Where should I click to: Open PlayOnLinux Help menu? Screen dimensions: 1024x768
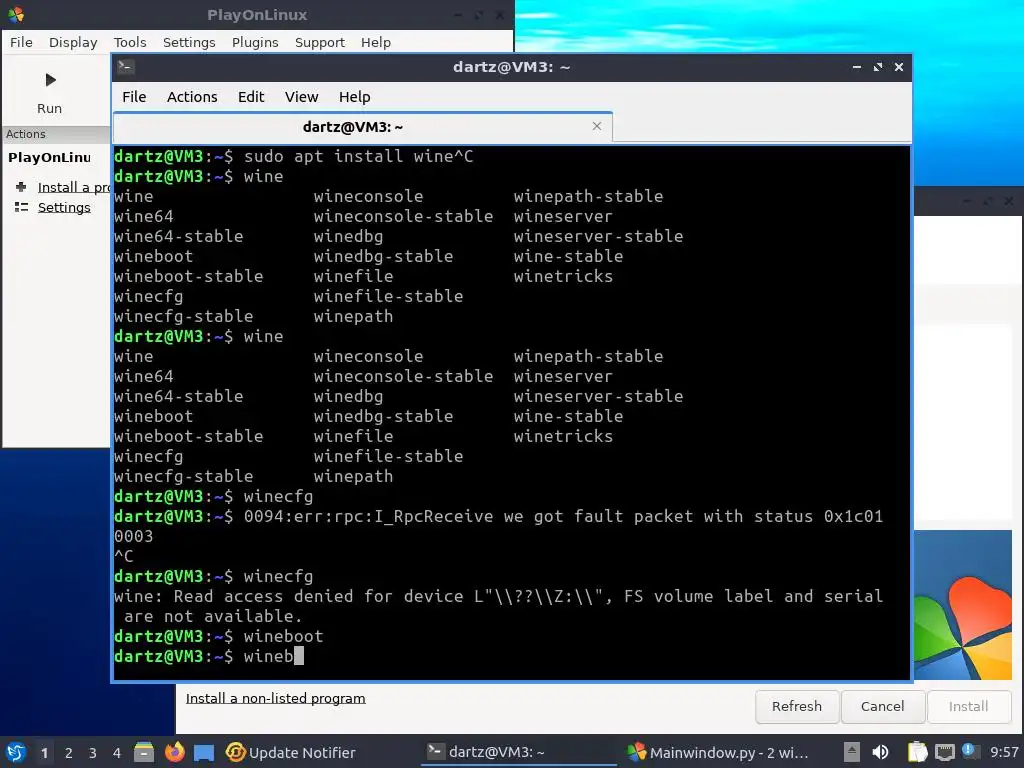376,42
